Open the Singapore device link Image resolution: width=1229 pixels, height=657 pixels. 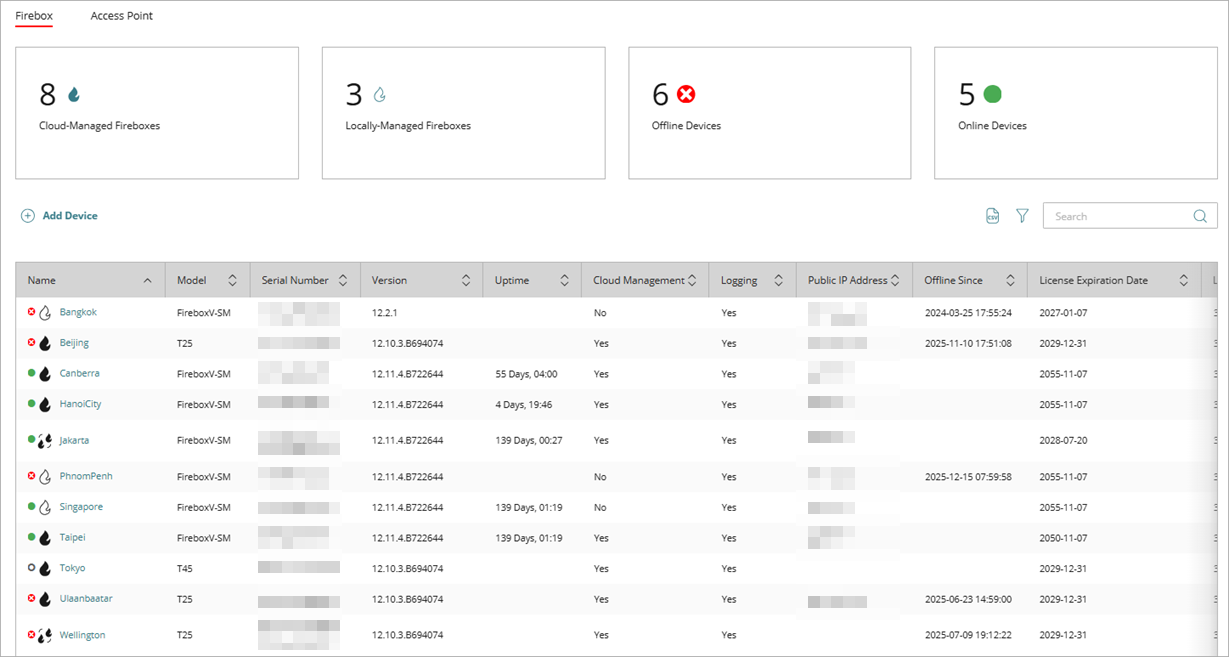(81, 507)
